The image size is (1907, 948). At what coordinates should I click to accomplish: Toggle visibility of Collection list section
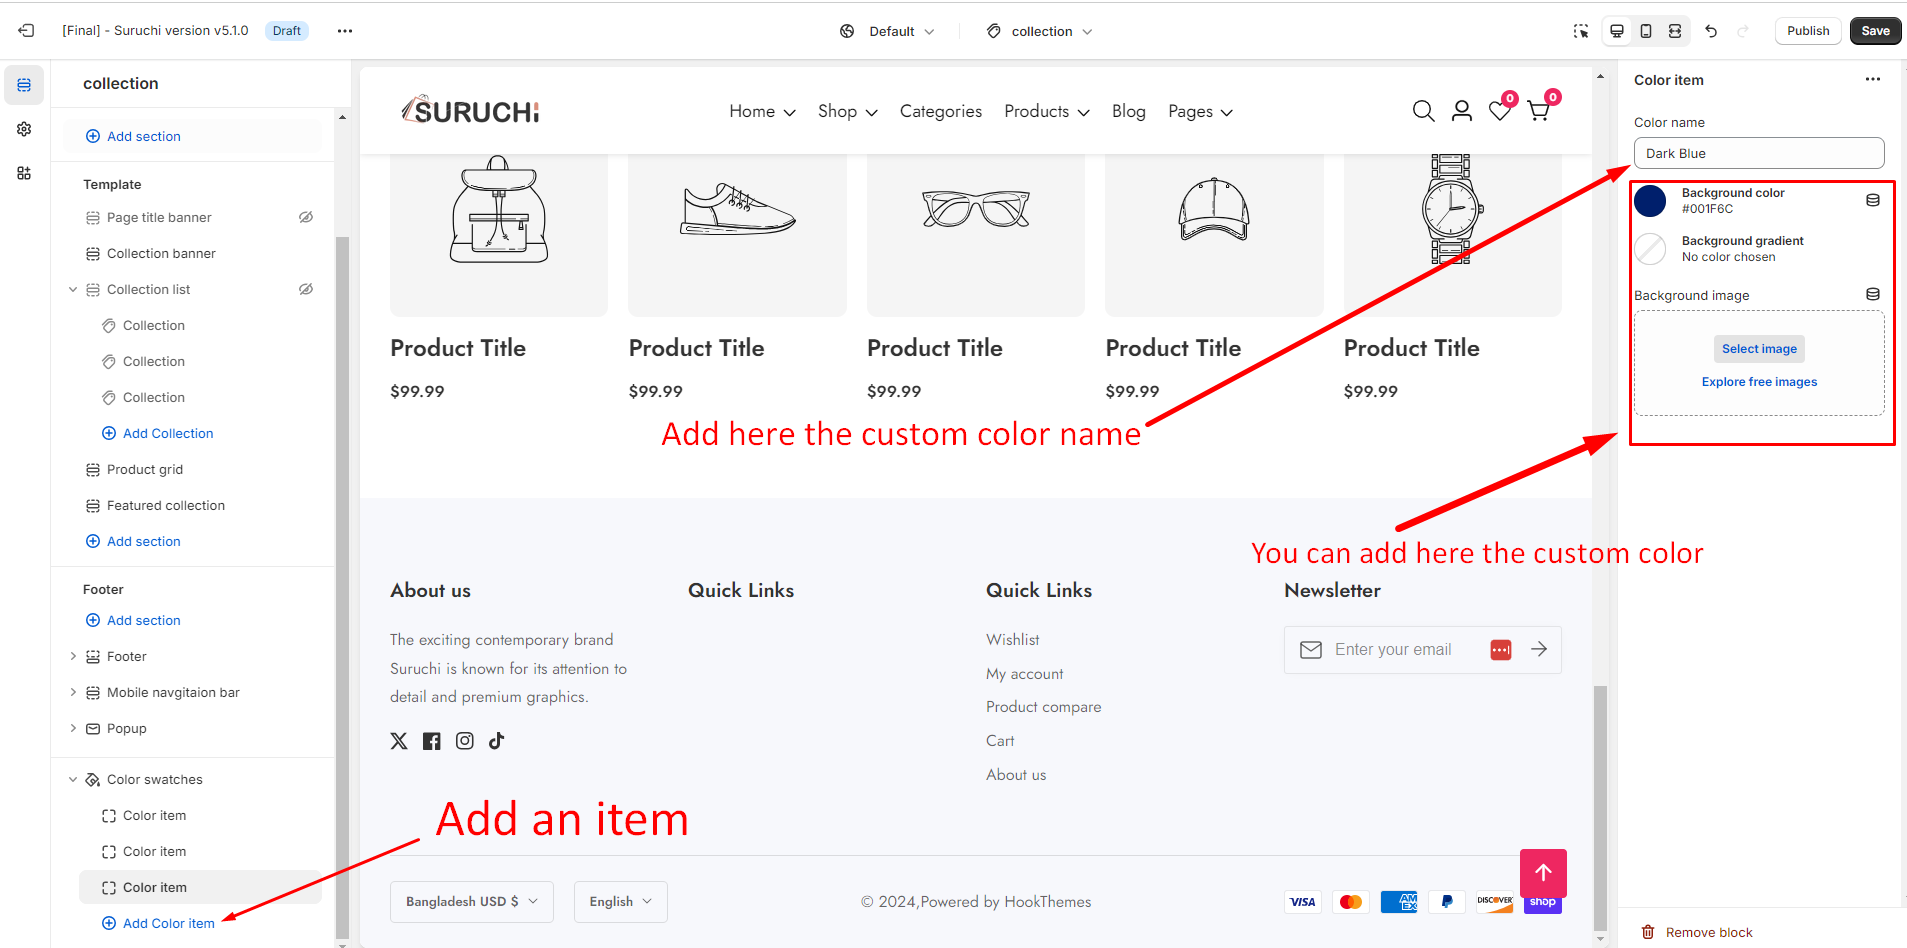[x=306, y=289]
